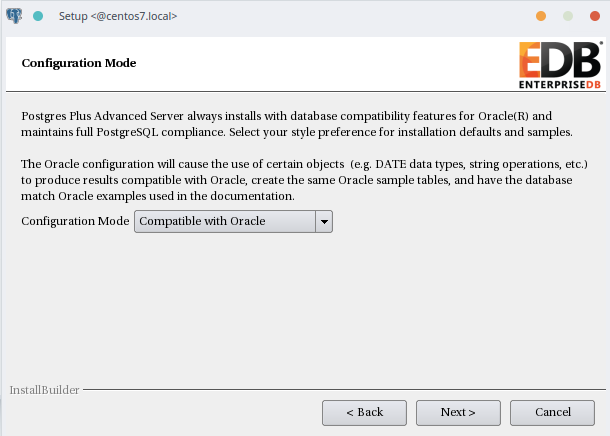Click the InstallBuilder label
This screenshot has width=610, height=436.
click(x=44, y=390)
